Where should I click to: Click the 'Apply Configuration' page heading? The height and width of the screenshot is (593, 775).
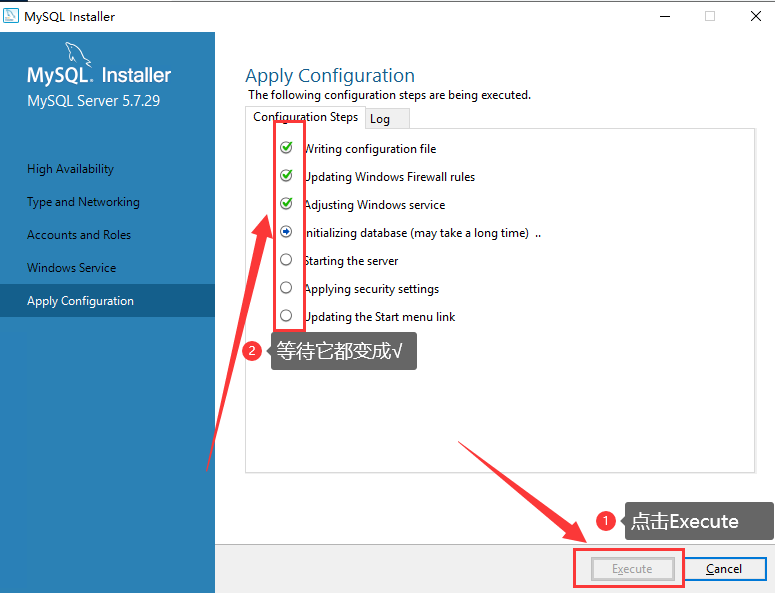tap(330, 76)
